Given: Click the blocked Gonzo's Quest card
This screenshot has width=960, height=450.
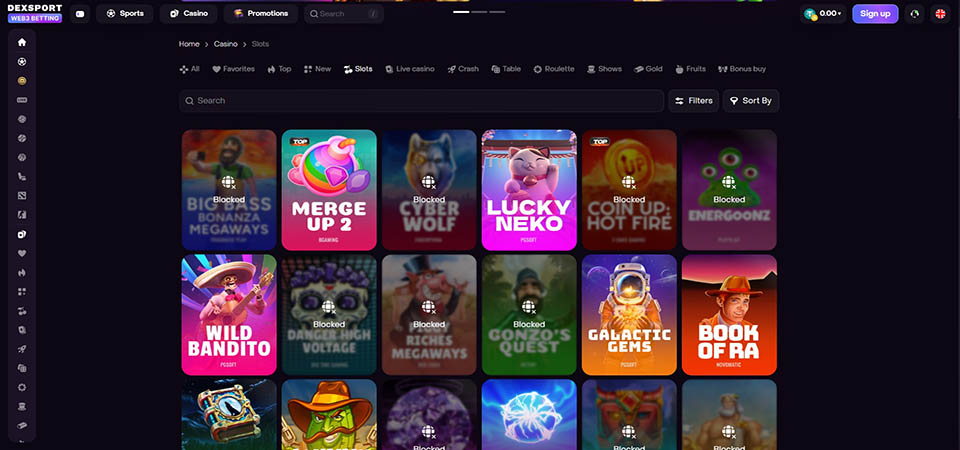Looking at the screenshot, I should tap(529, 315).
